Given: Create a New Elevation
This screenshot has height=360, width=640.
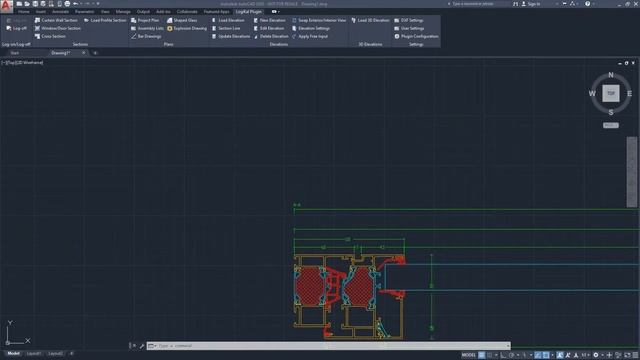Looking at the screenshot, I should [x=269, y=20].
